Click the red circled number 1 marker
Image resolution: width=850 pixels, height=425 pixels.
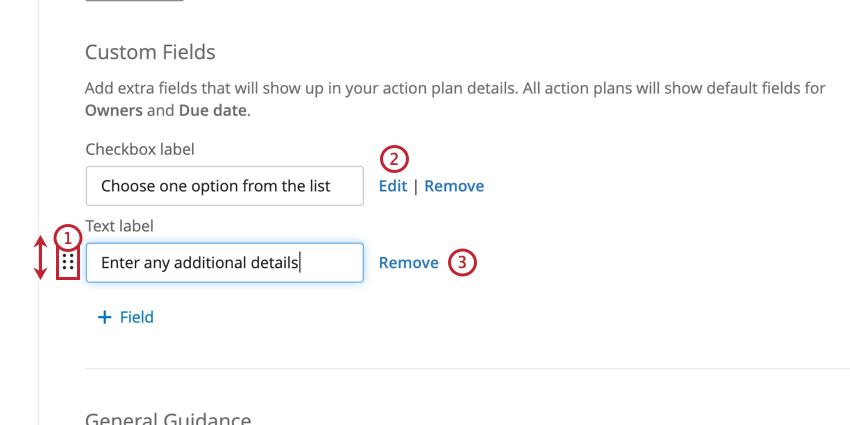pyautogui.click(x=67, y=238)
